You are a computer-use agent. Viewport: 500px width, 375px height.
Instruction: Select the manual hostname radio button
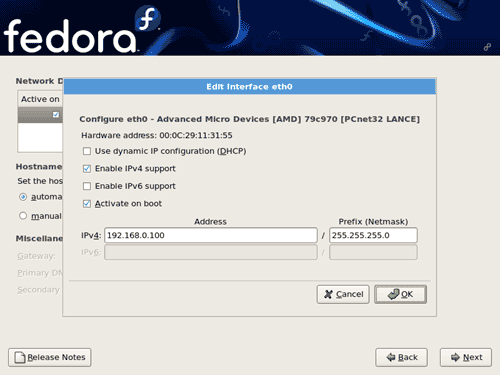tap(23, 216)
